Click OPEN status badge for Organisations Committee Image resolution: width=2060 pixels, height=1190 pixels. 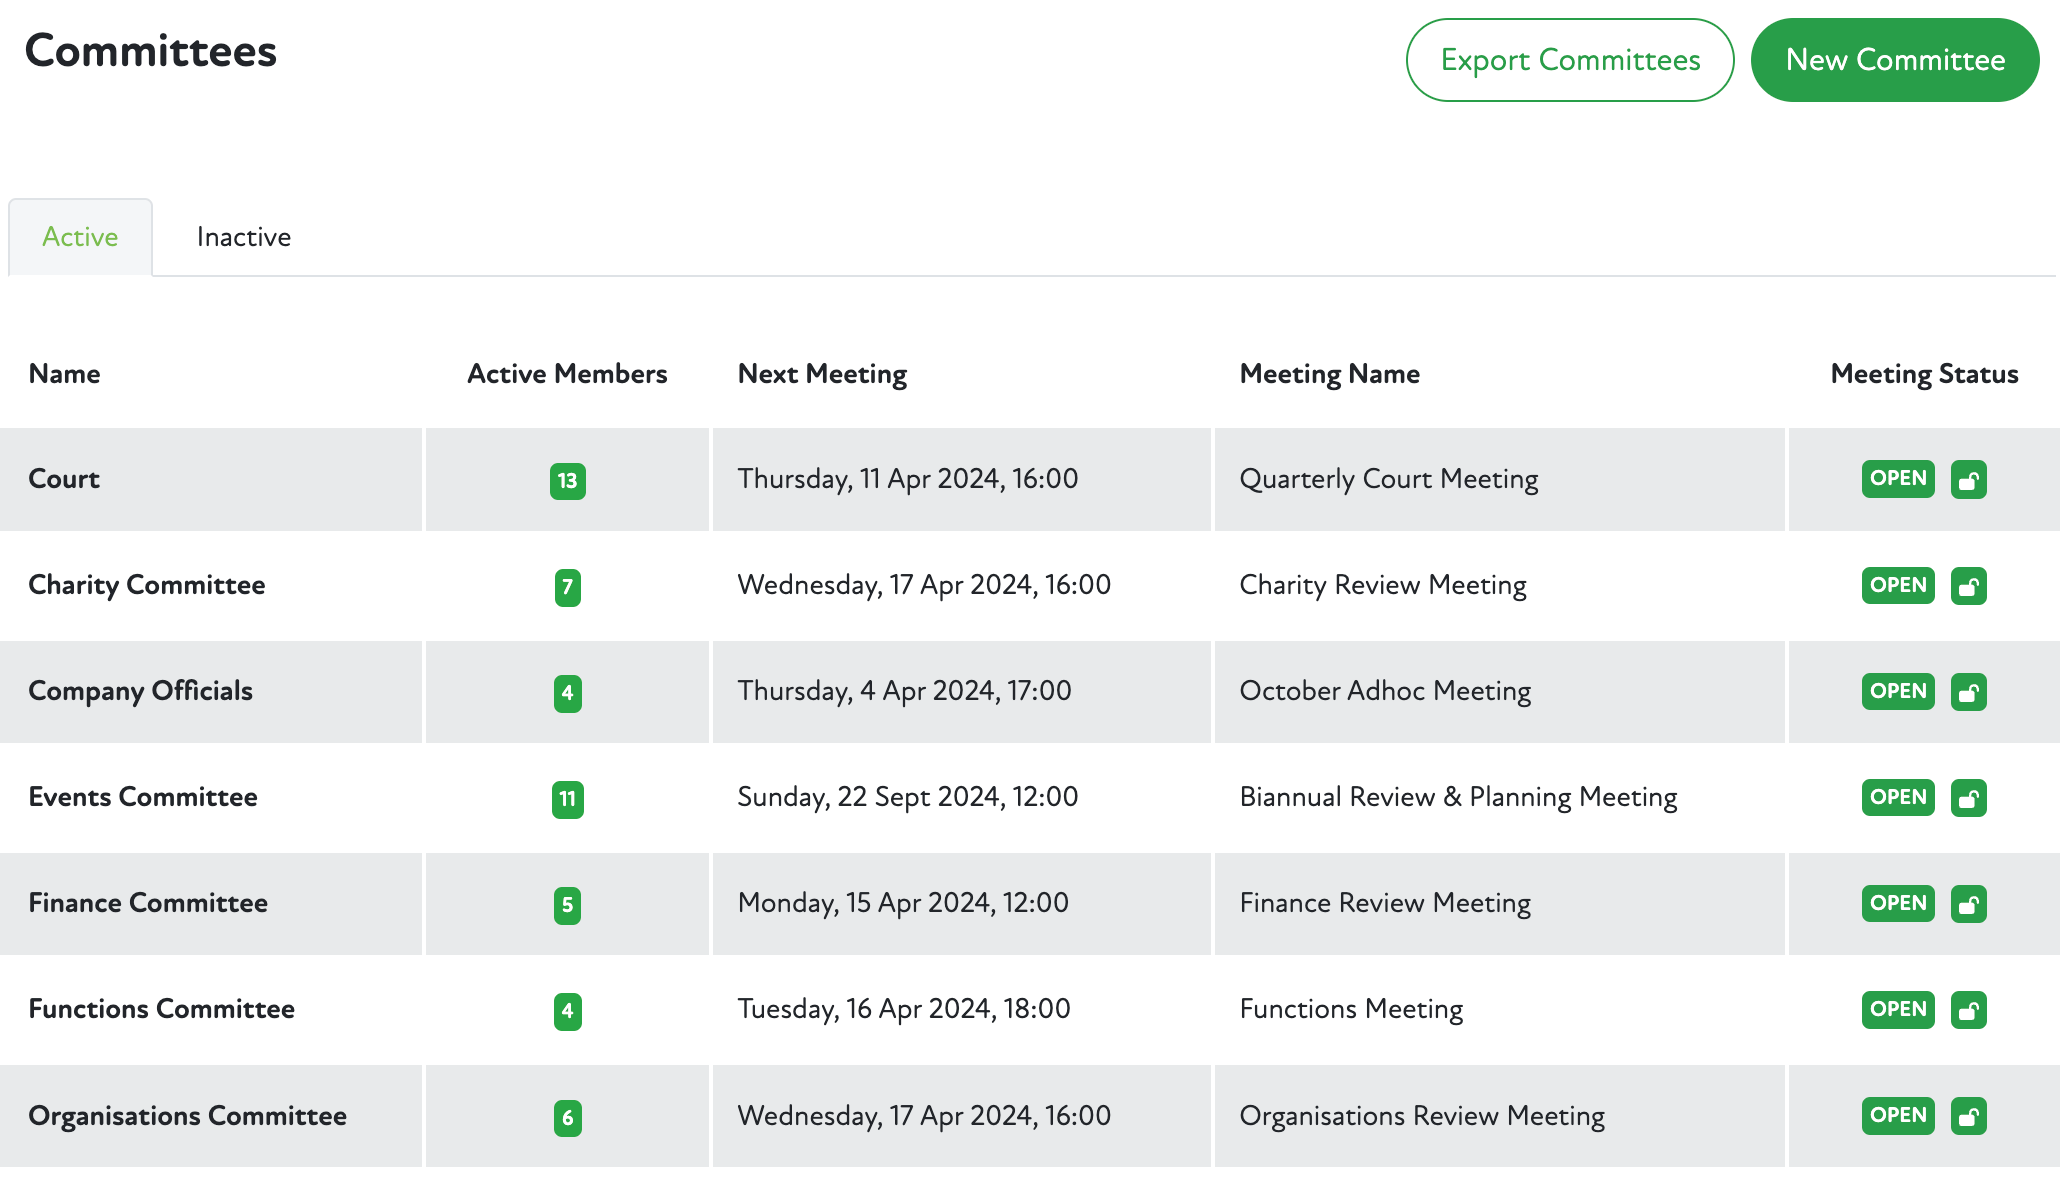coord(1897,1115)
